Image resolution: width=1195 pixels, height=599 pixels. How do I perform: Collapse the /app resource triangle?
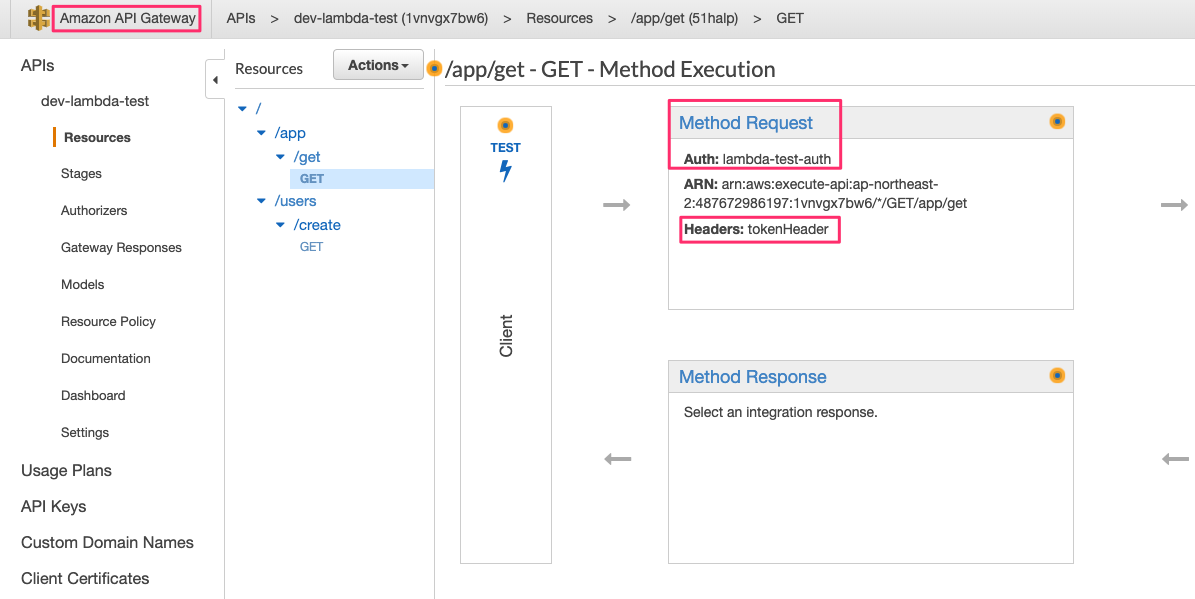(x=261, y=133)
